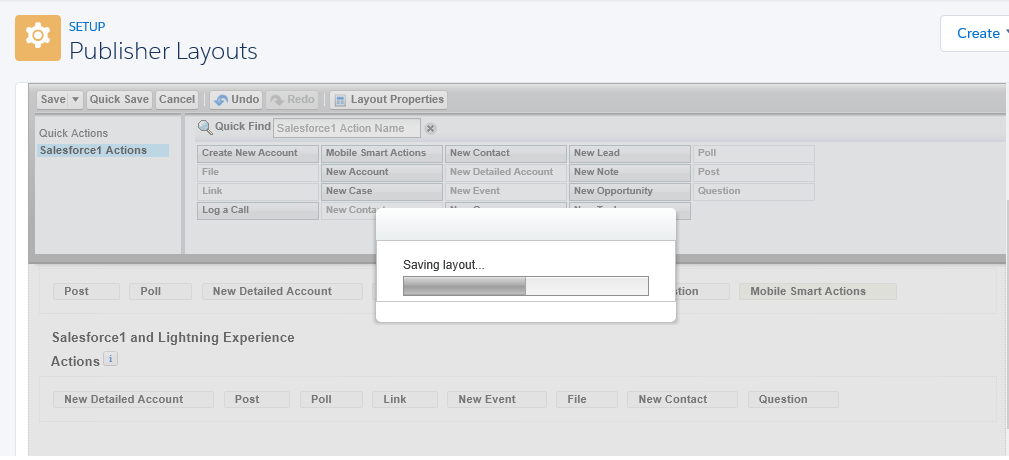Click the SETUP breadcrumb link
Image resolution: width=1009 pixels, height=460 pixels.
(87, 26)
